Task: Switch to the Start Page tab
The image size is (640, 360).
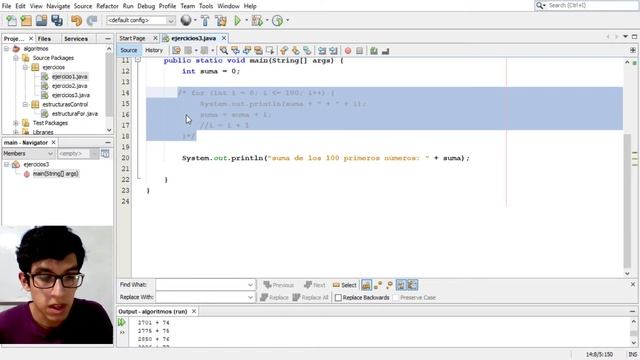Action: pyautogui.click(x=132, y=38)
